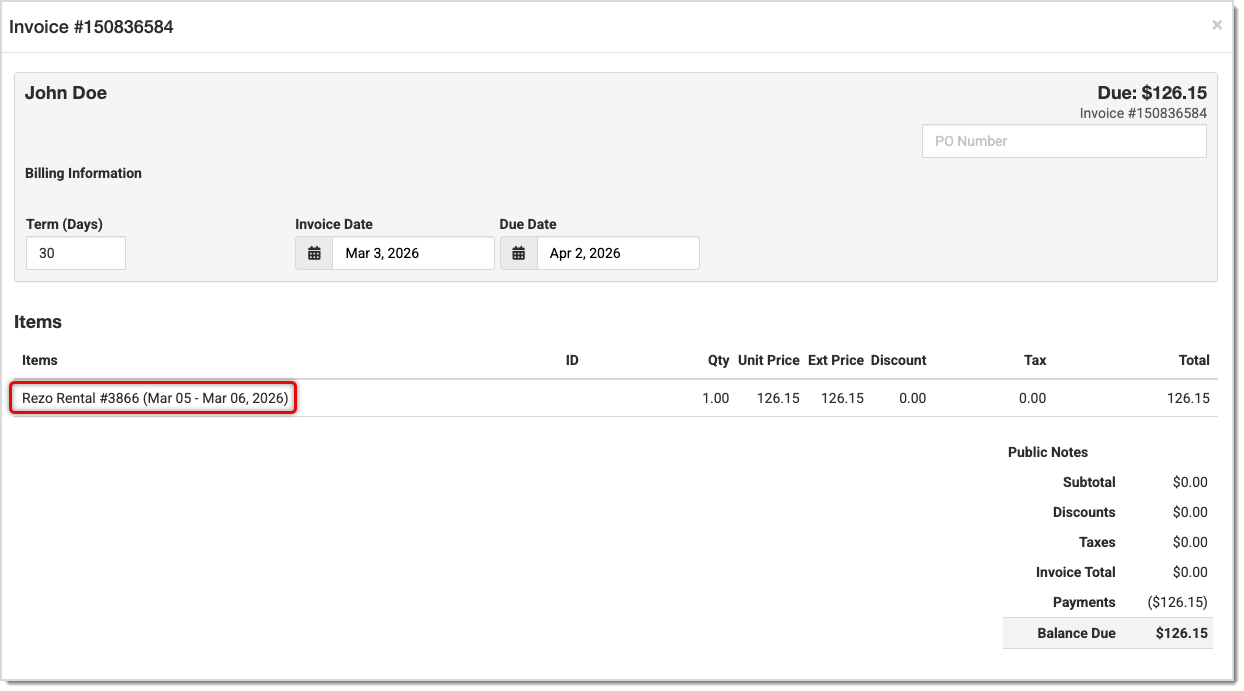The image size is (1244, 691).
Task: Open invoice item Rezo Rental dated Mar 05
Action: tap(152, 397)
